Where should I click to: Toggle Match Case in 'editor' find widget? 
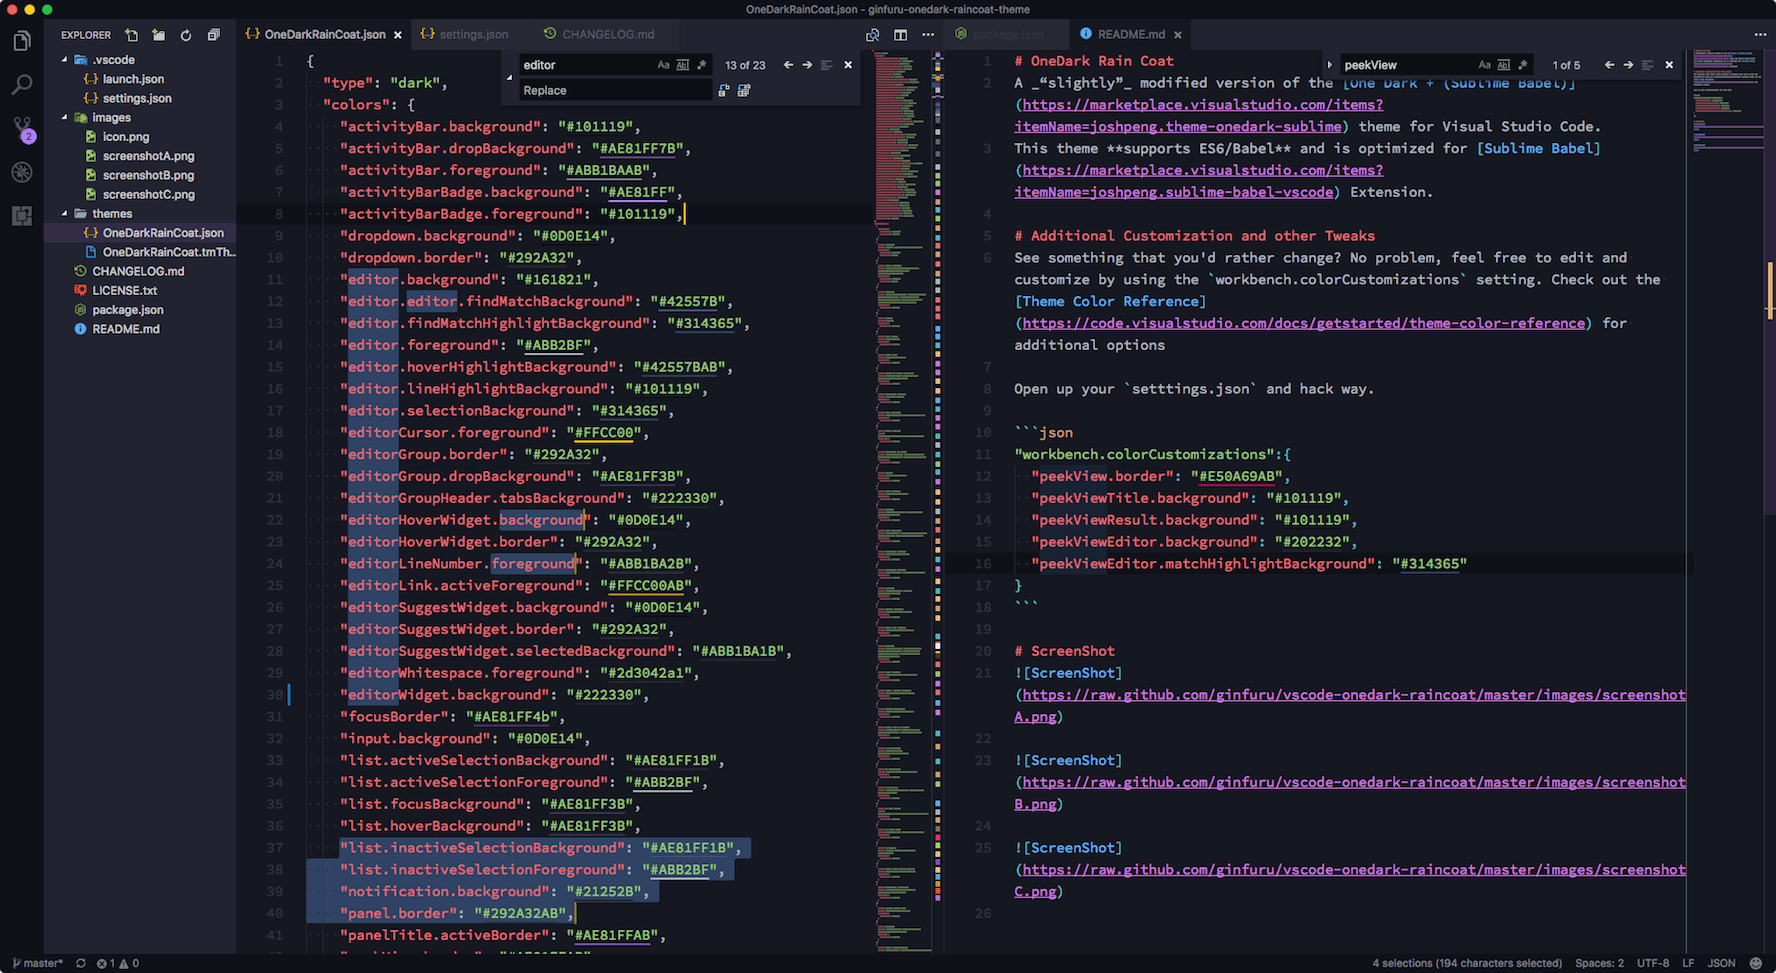pyautogui.click(x=663, y=65)
